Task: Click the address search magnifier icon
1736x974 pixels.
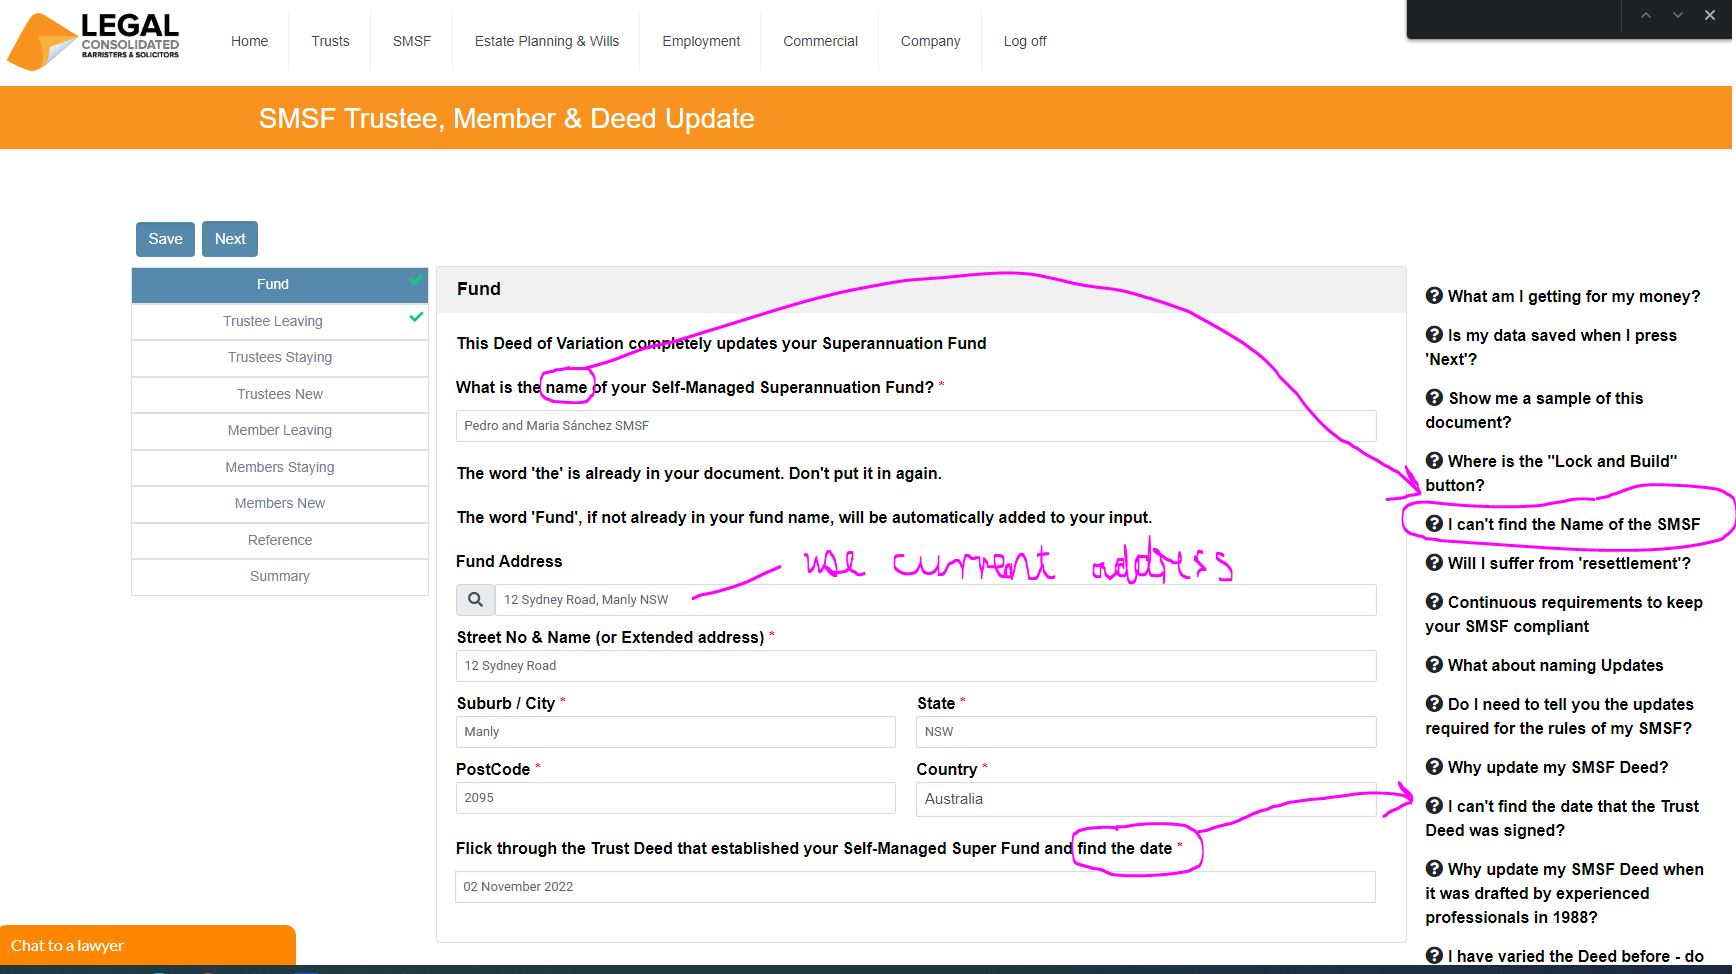Action: click(x=475, y=599)
